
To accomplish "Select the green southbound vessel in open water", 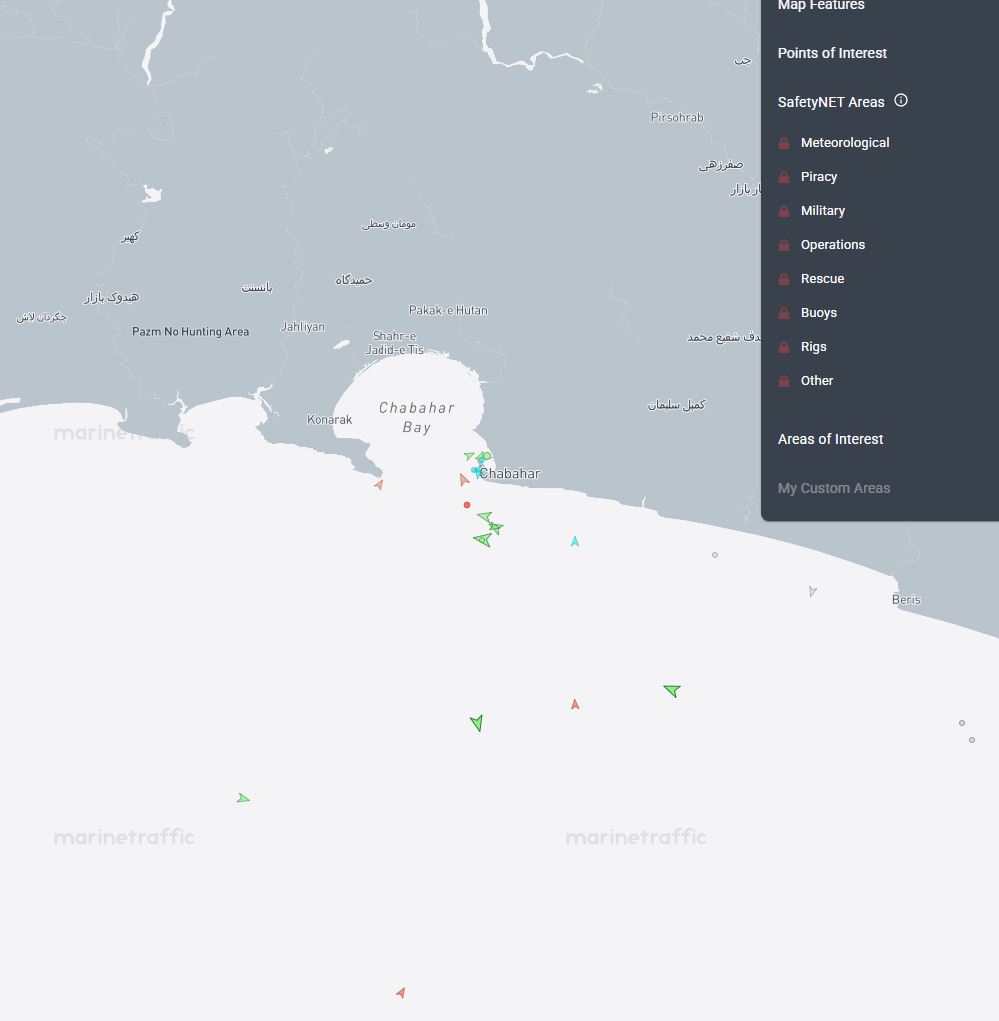I will [477, 723].
